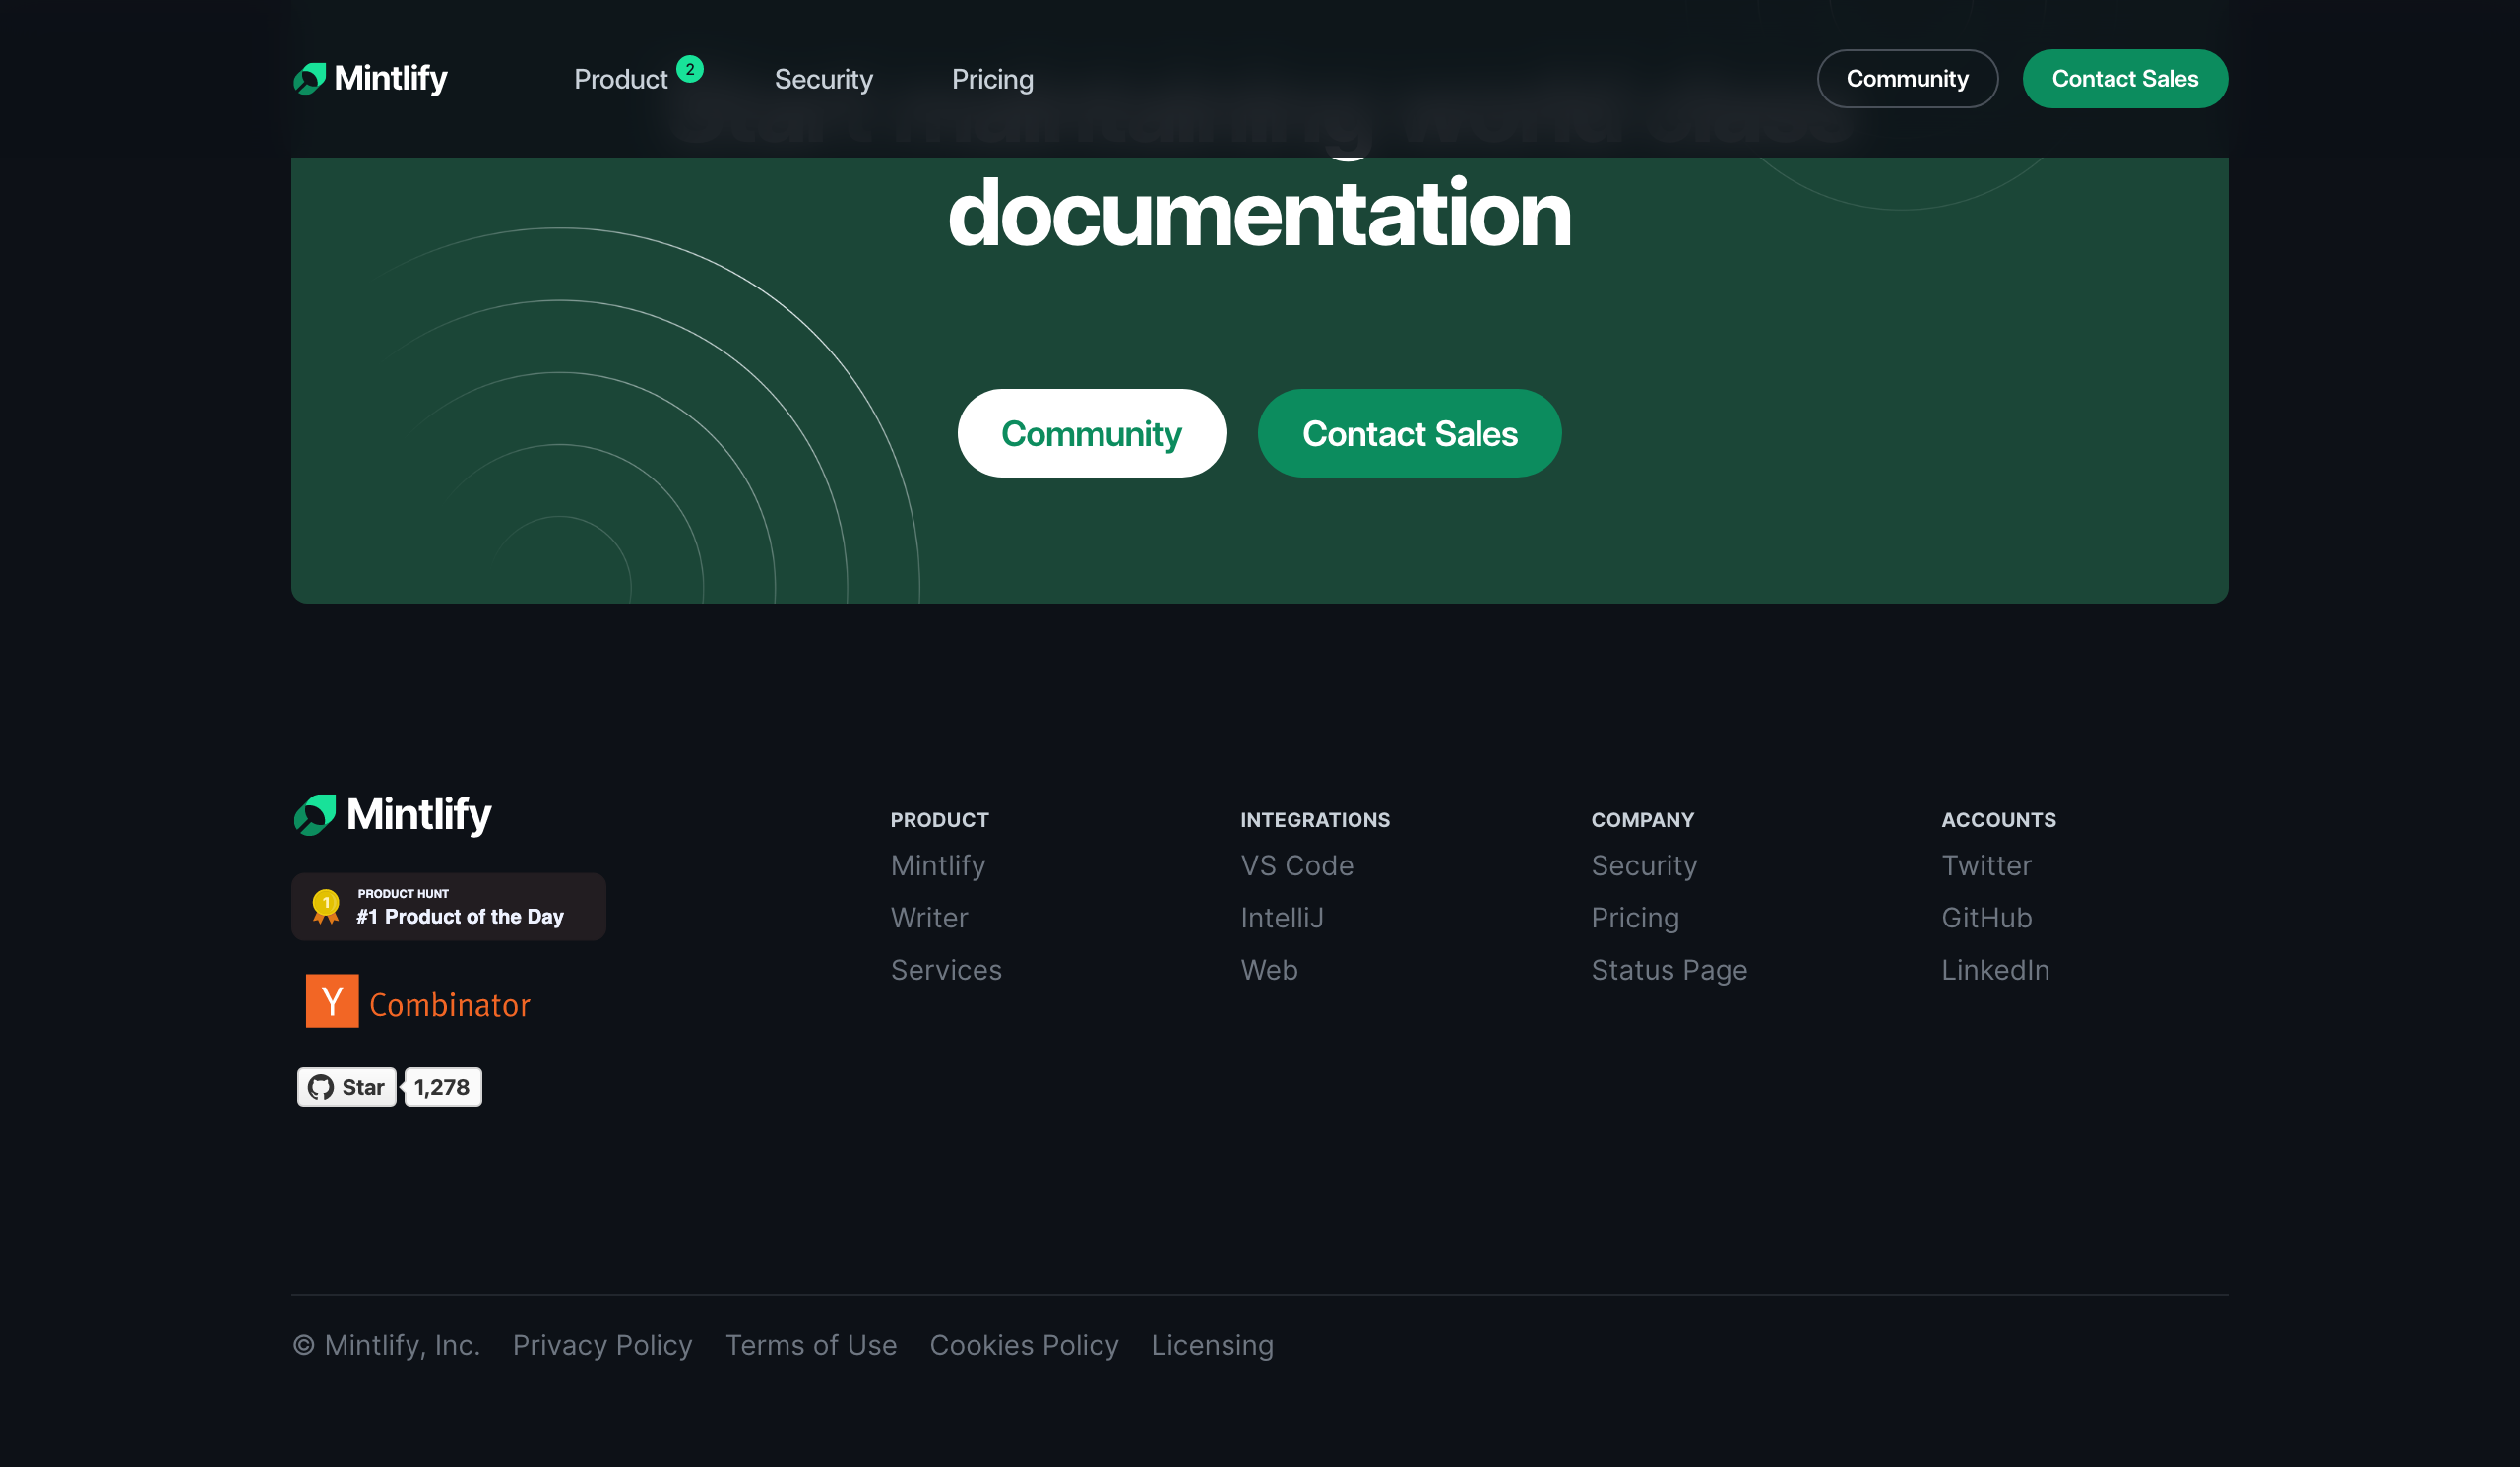
Task: Click the green 2 badge beside Product
Action: tap(690, 69)
